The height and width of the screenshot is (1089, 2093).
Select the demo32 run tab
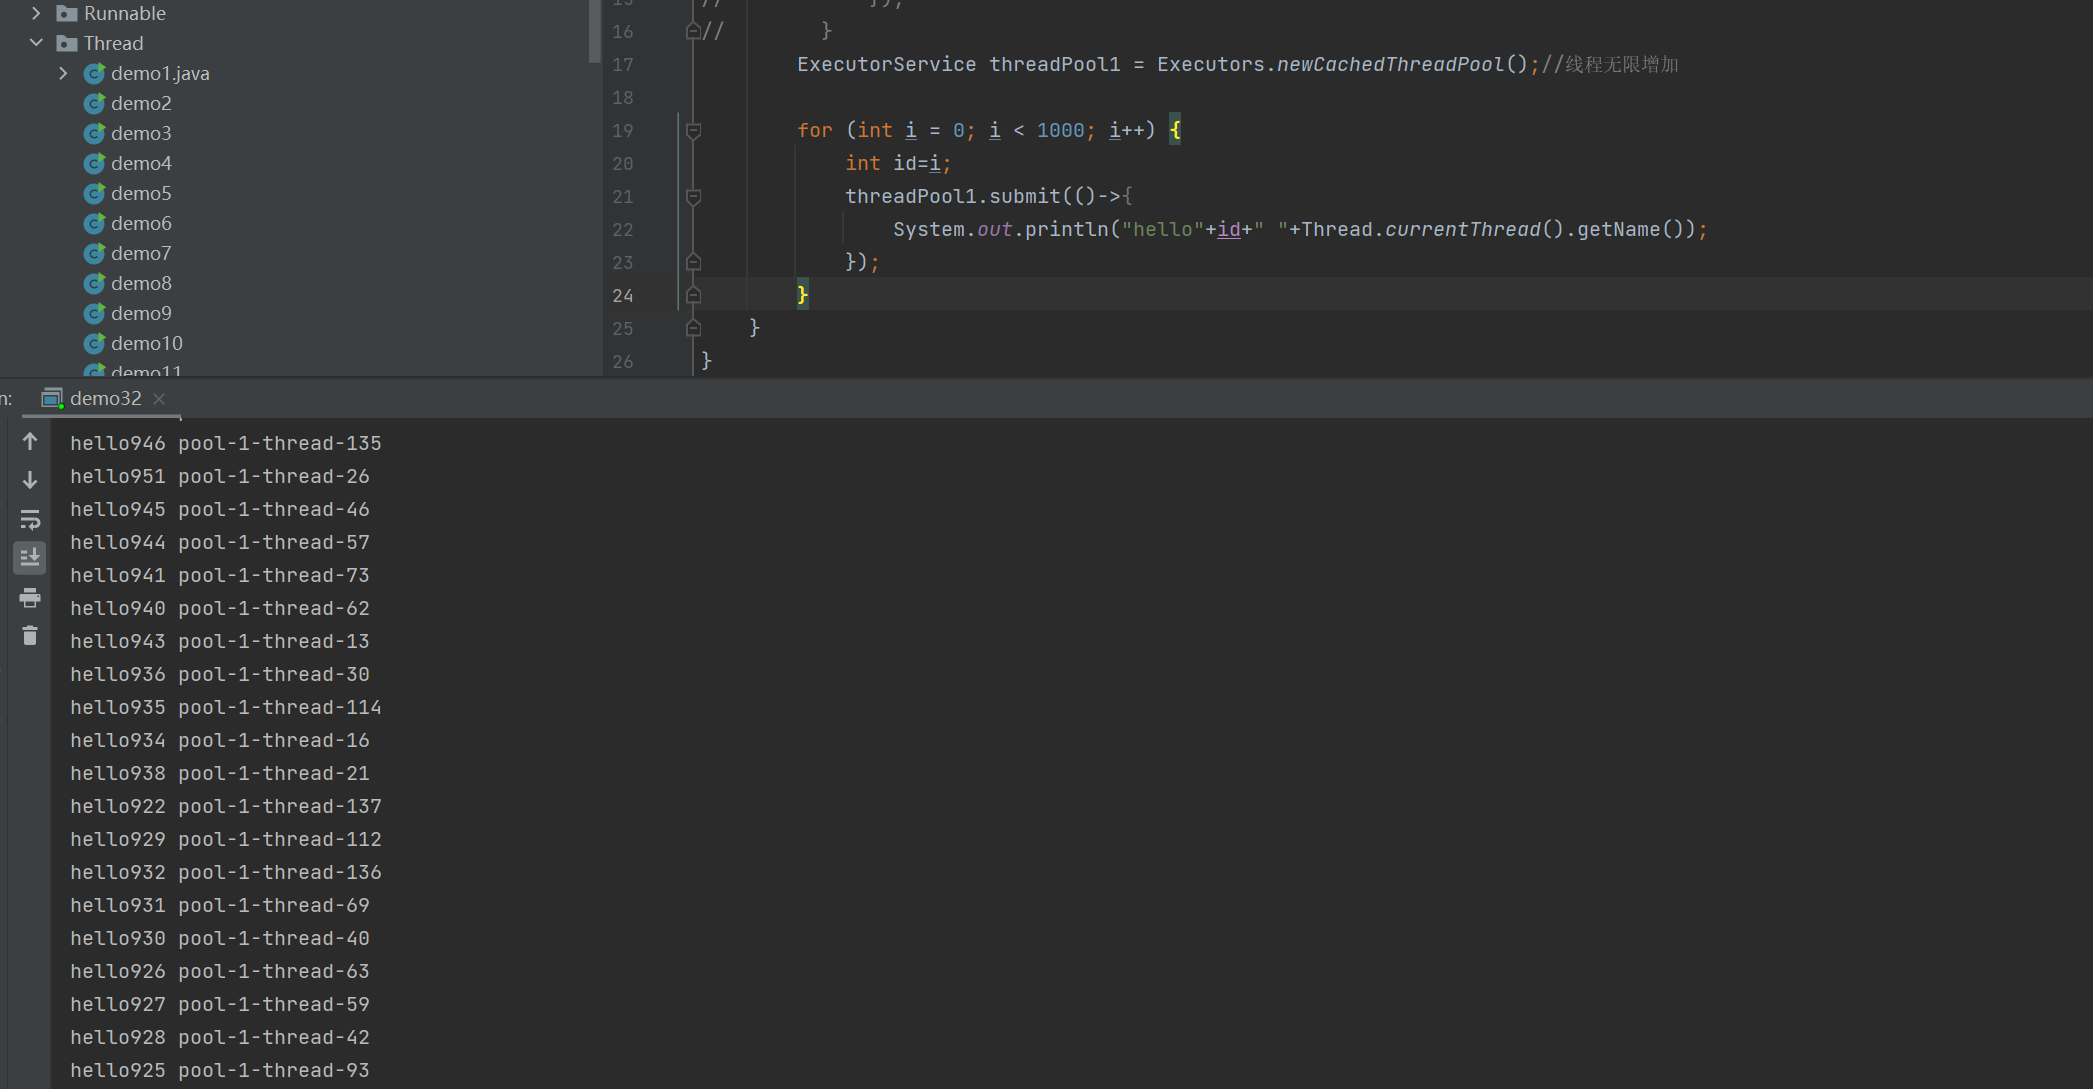(105, 398)
